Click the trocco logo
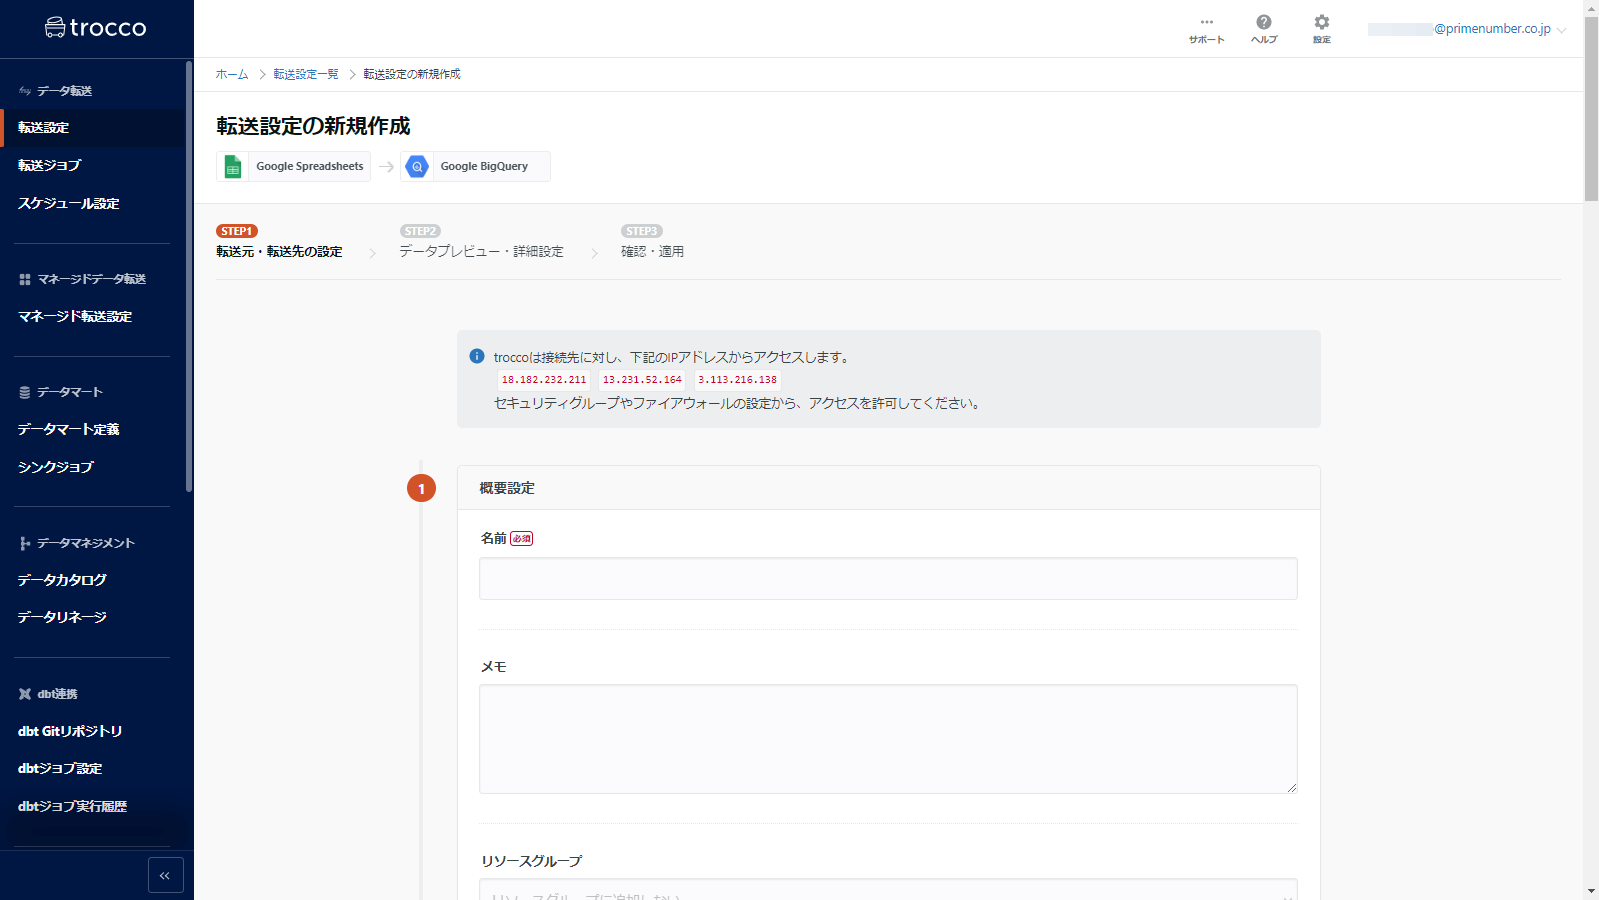The height and width of the screenshot is (900, 1599). [96, 28]
